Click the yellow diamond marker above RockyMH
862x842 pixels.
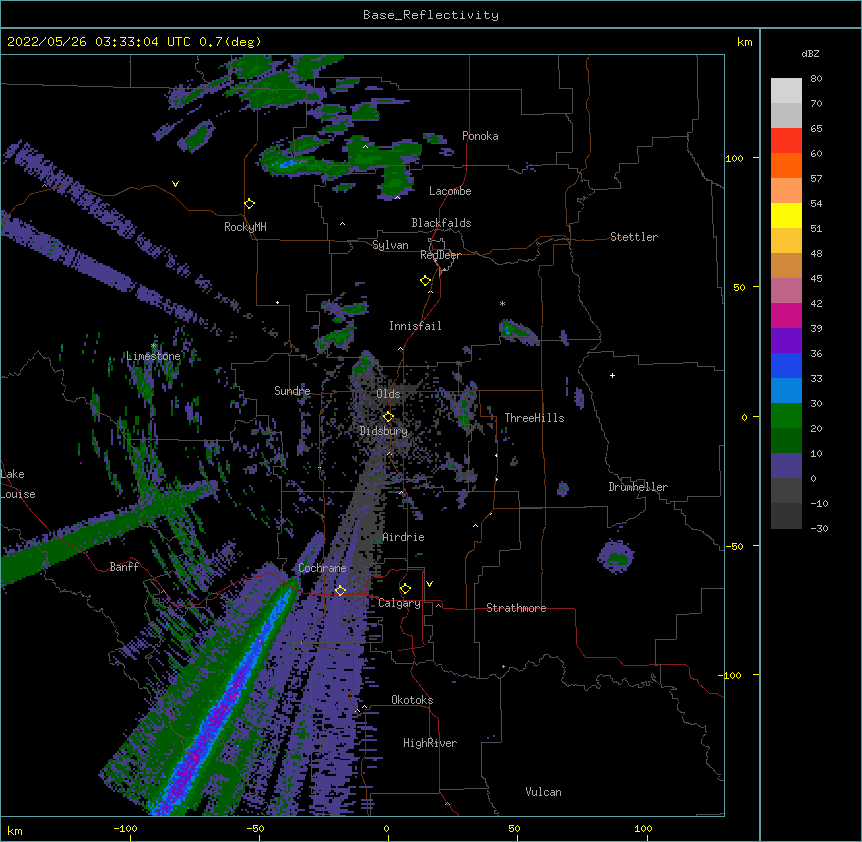coord(250,204)
